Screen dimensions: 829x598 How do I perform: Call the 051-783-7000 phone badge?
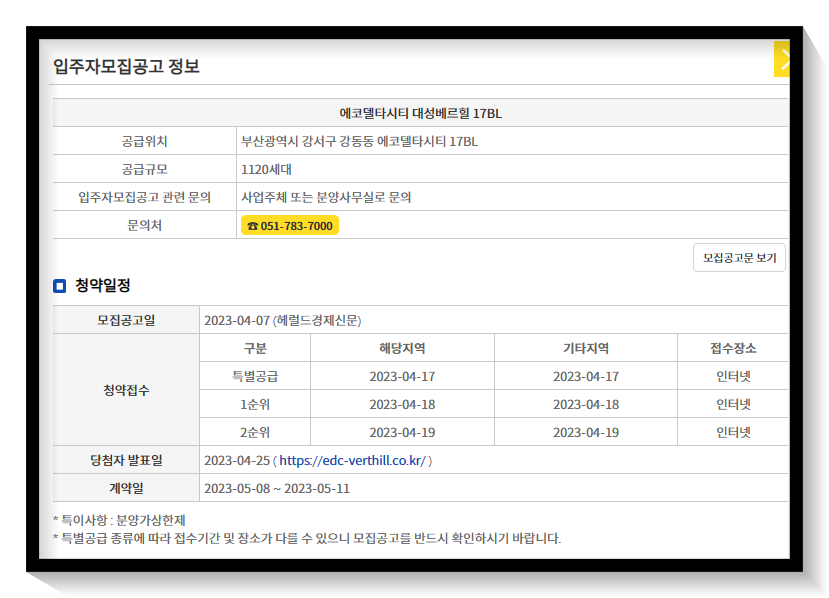[290, 226]
